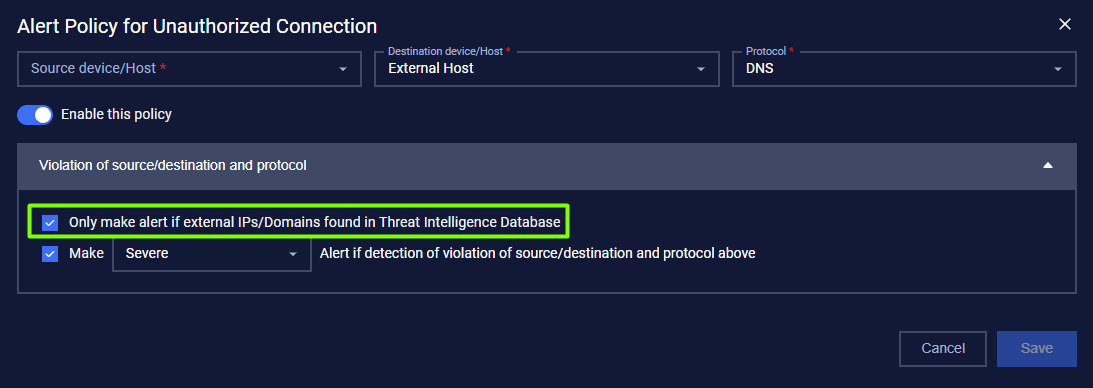Close the Alert Policy dialog with X
1093x388 pixels.
(1064, 24)
